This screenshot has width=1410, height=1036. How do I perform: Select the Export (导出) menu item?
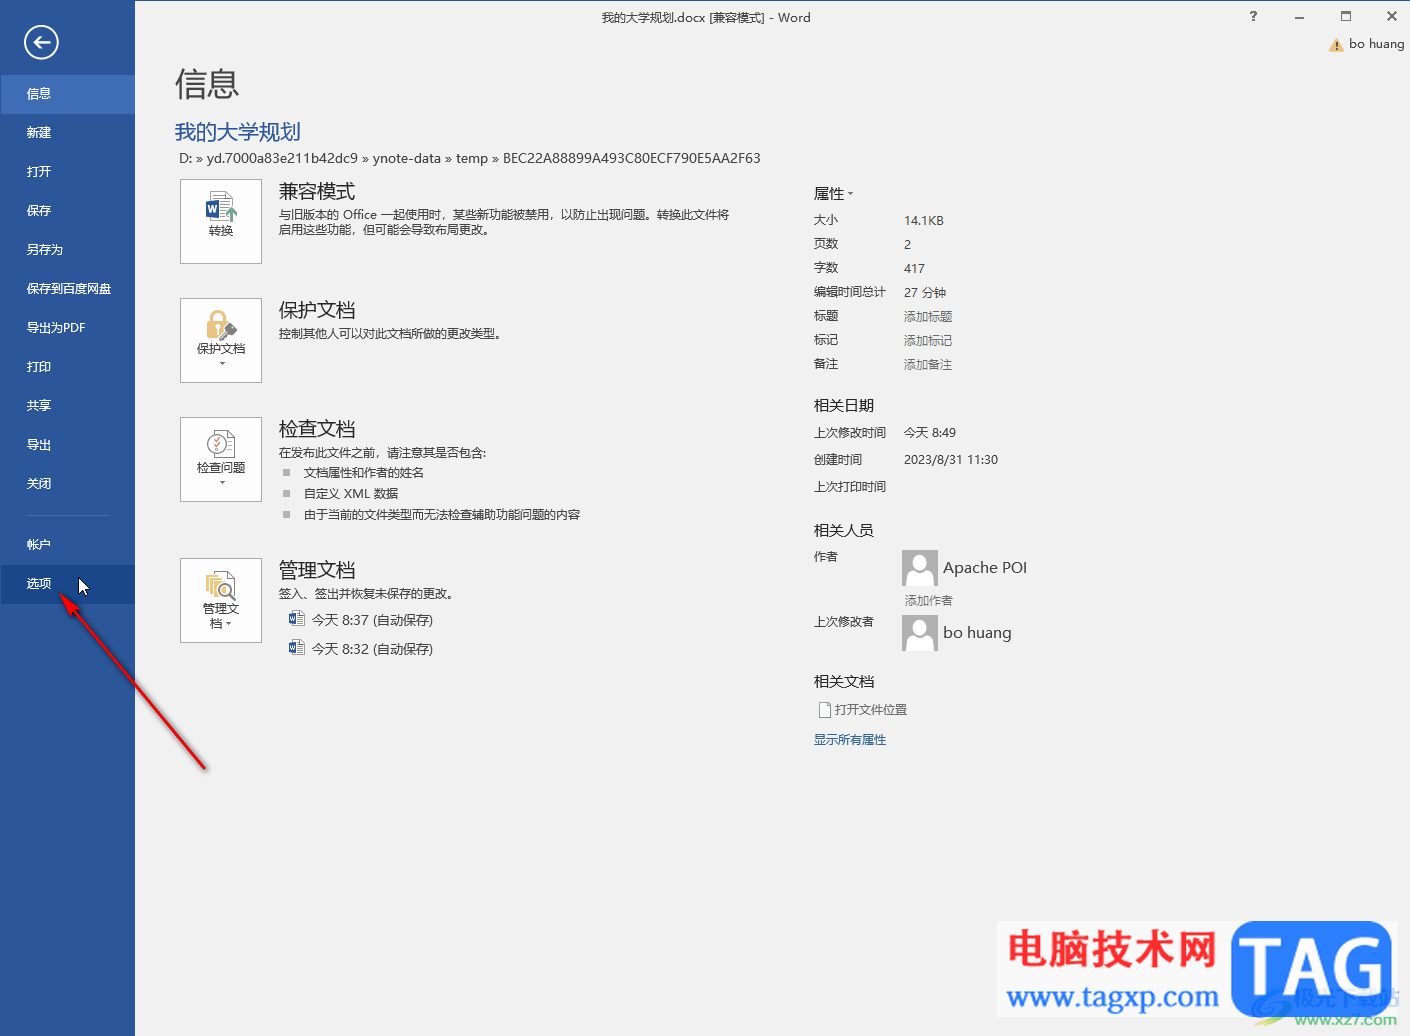67,445
